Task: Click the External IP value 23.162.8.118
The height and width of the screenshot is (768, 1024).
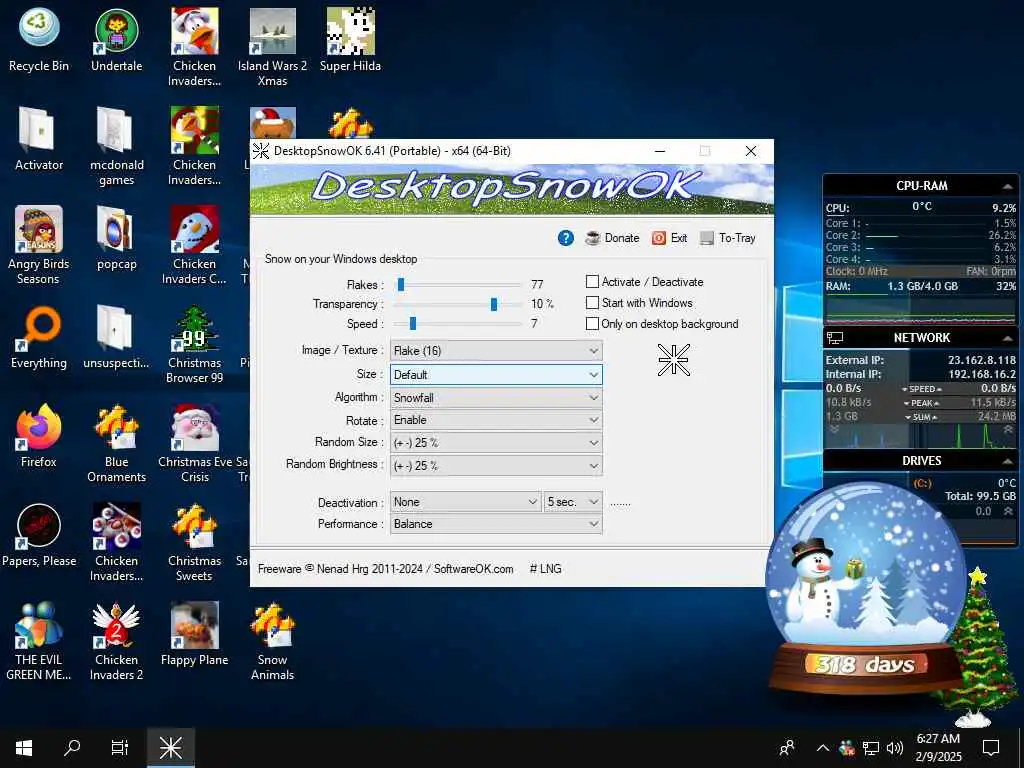Action: click(982, 360)
